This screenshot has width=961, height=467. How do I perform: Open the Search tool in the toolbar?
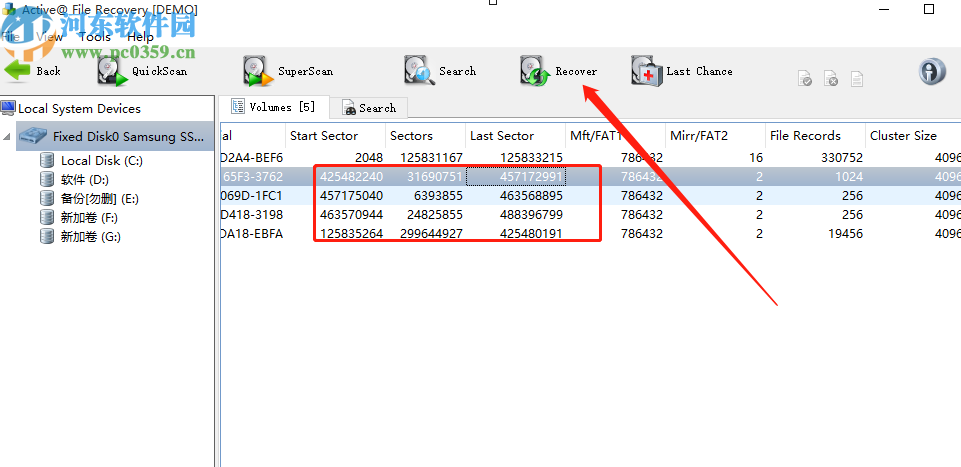point(439,71)
